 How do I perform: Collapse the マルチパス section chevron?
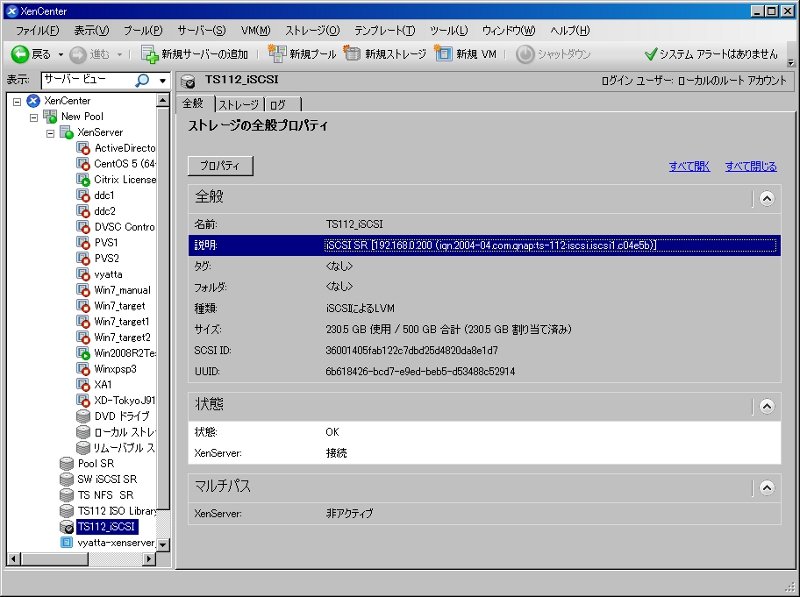(767, 488)
